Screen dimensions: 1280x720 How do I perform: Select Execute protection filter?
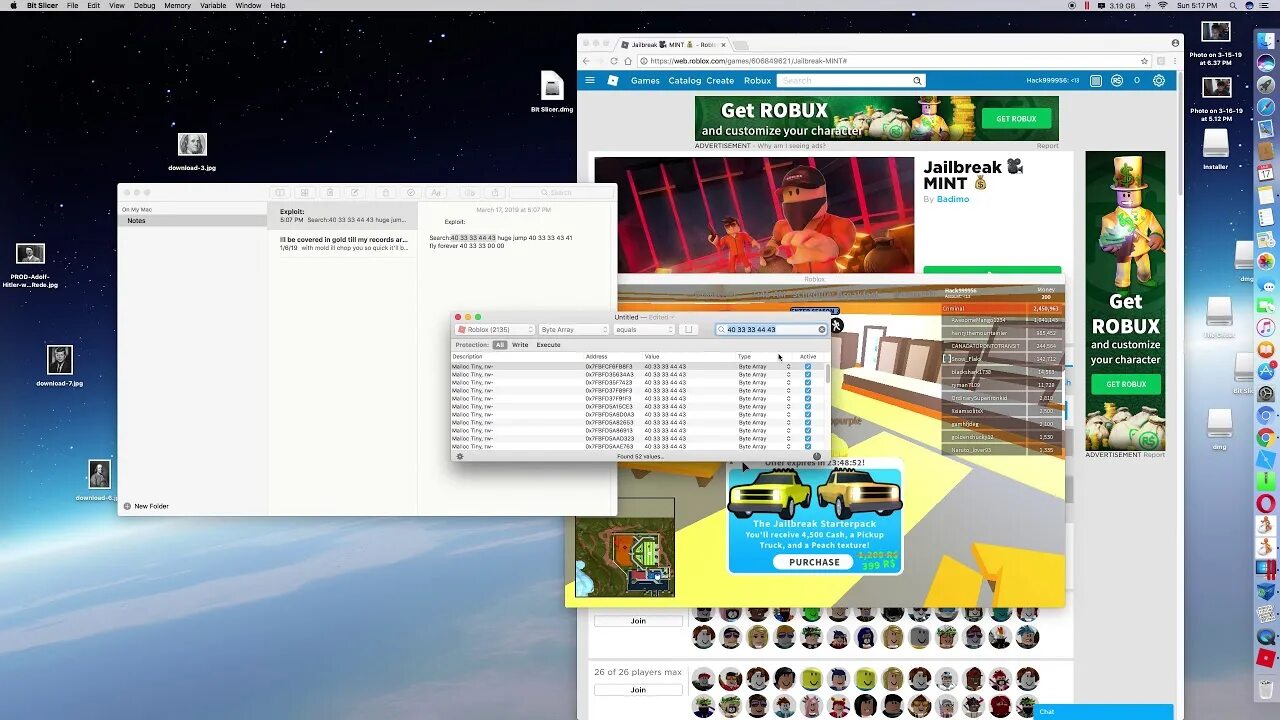(x=548, y=345)
